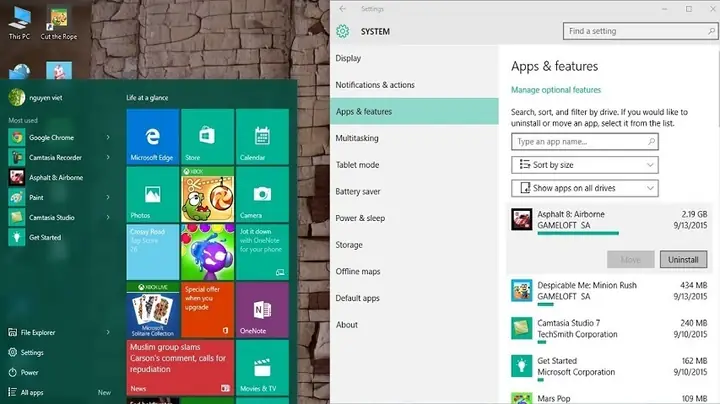This screenshot has height=404, width=720.
Task: Open Microsoft Edge tile in Start menu
Action: point(152,136)
